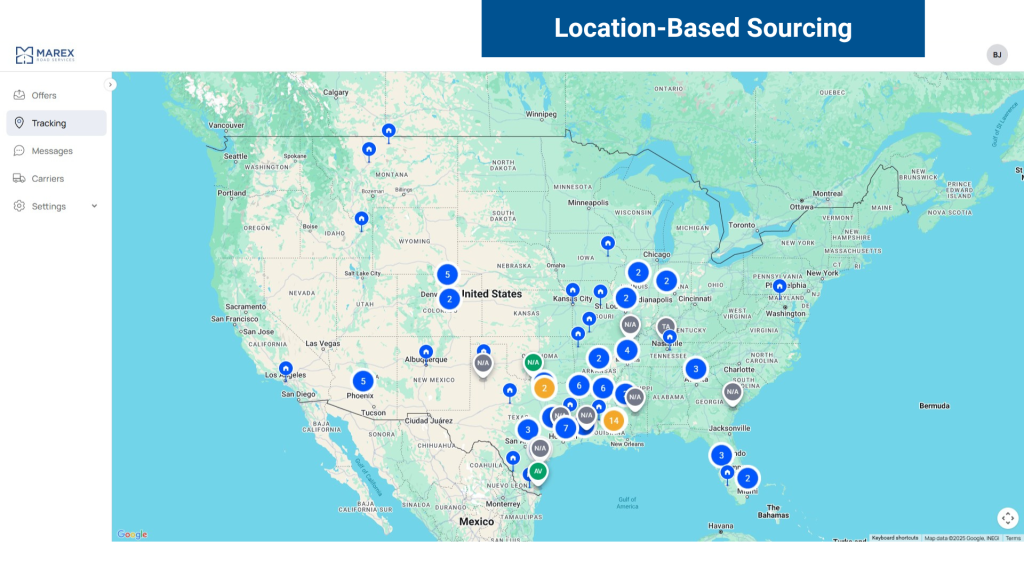Select the blue cluster of 5 near Phoenix
Screen dimensions: 1024x576
(363, 381)
